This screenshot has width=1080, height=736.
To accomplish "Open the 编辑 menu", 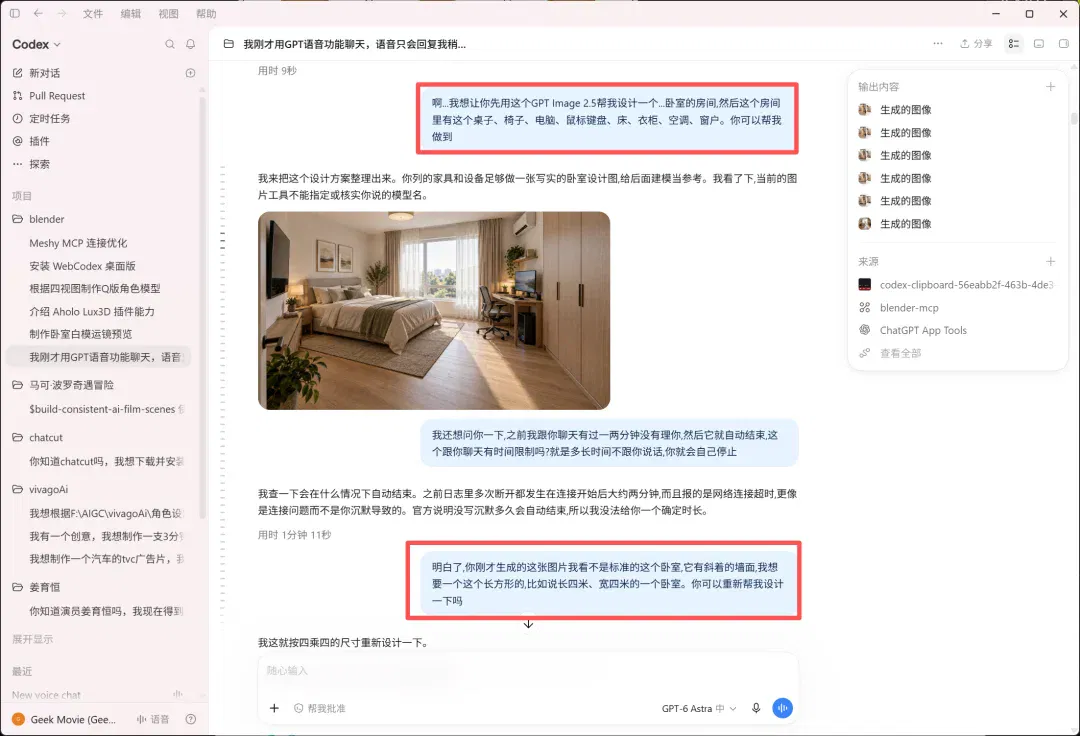I will click(131, 14).
